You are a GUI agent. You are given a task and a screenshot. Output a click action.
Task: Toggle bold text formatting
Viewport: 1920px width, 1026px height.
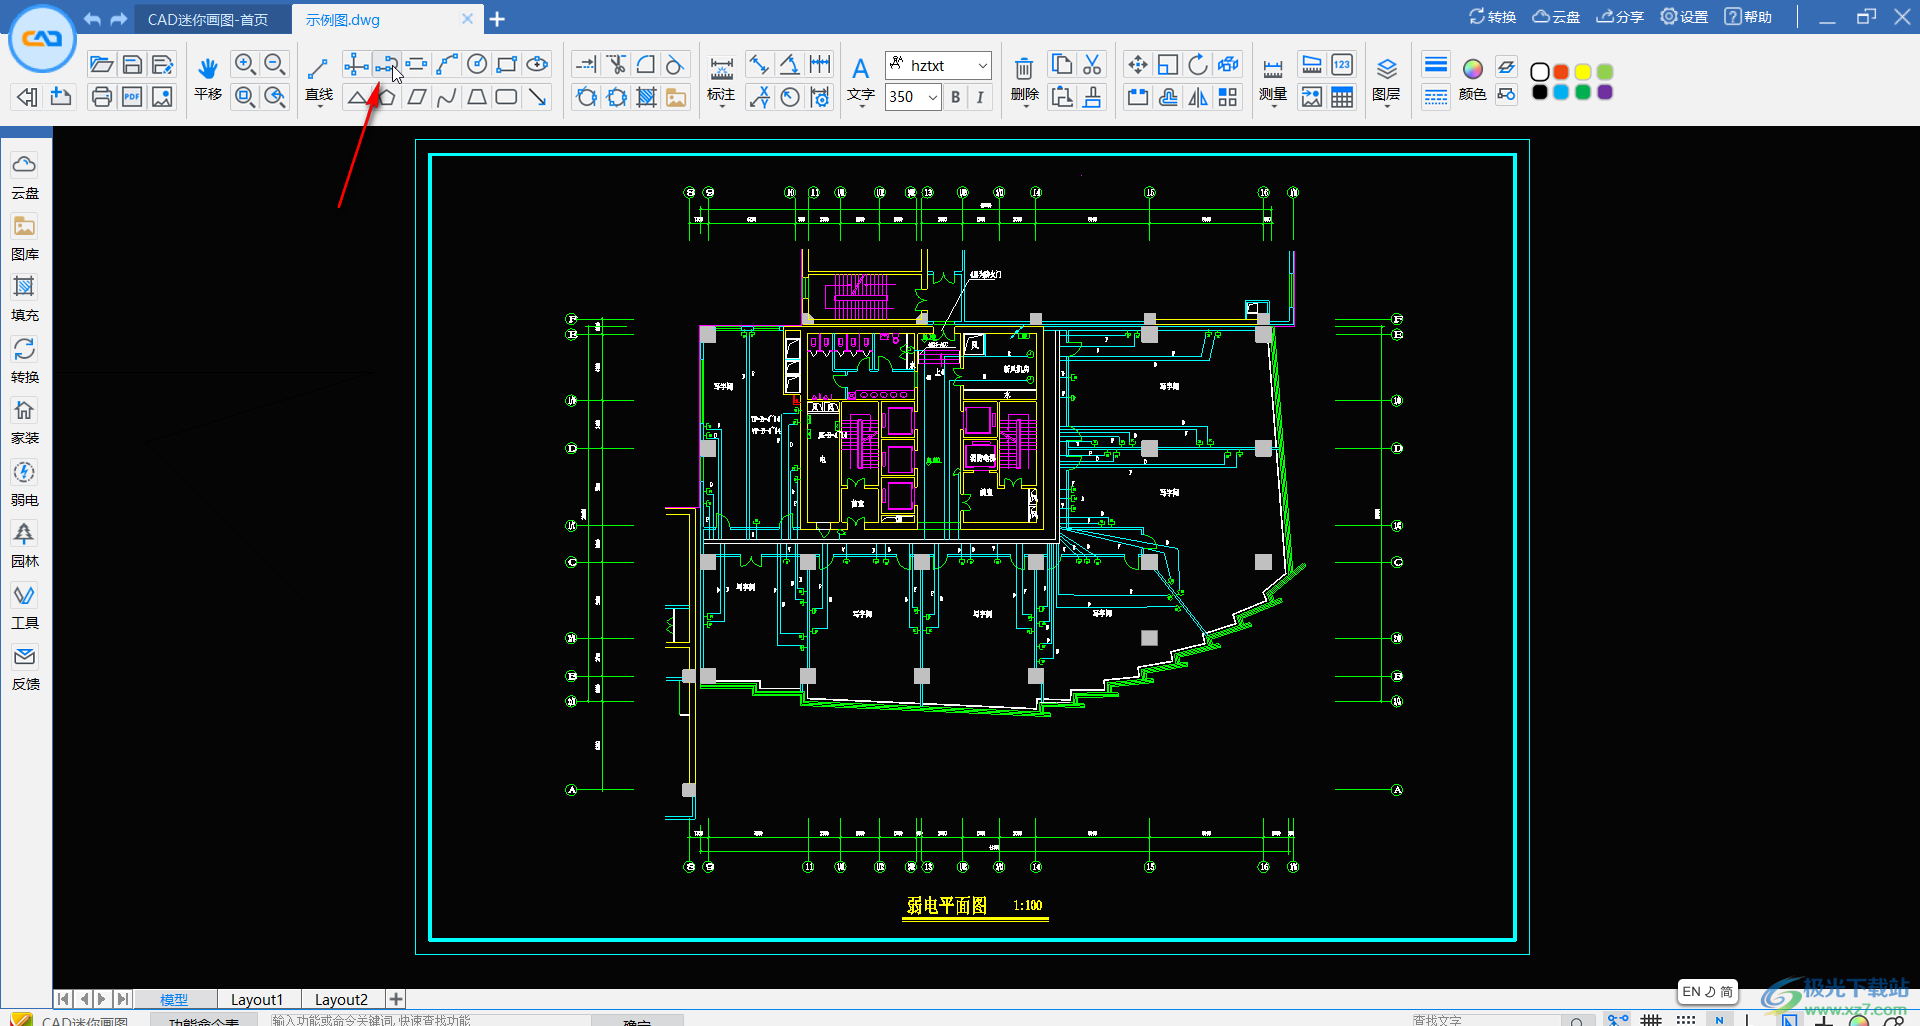click(956, 97)
